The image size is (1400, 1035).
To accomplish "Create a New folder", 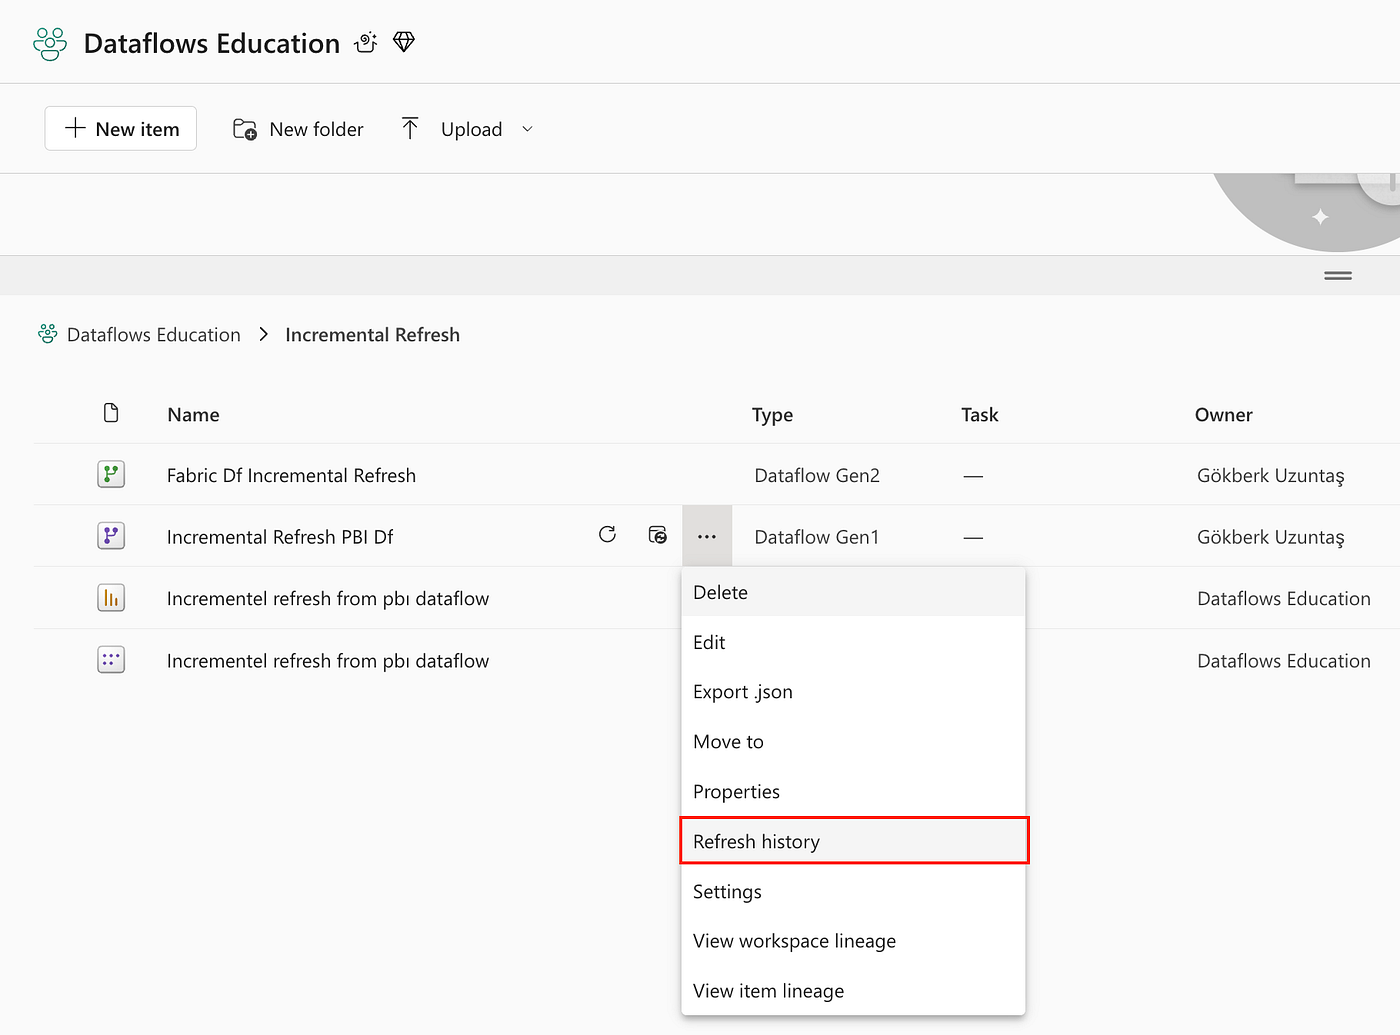I will coord(298,129).
